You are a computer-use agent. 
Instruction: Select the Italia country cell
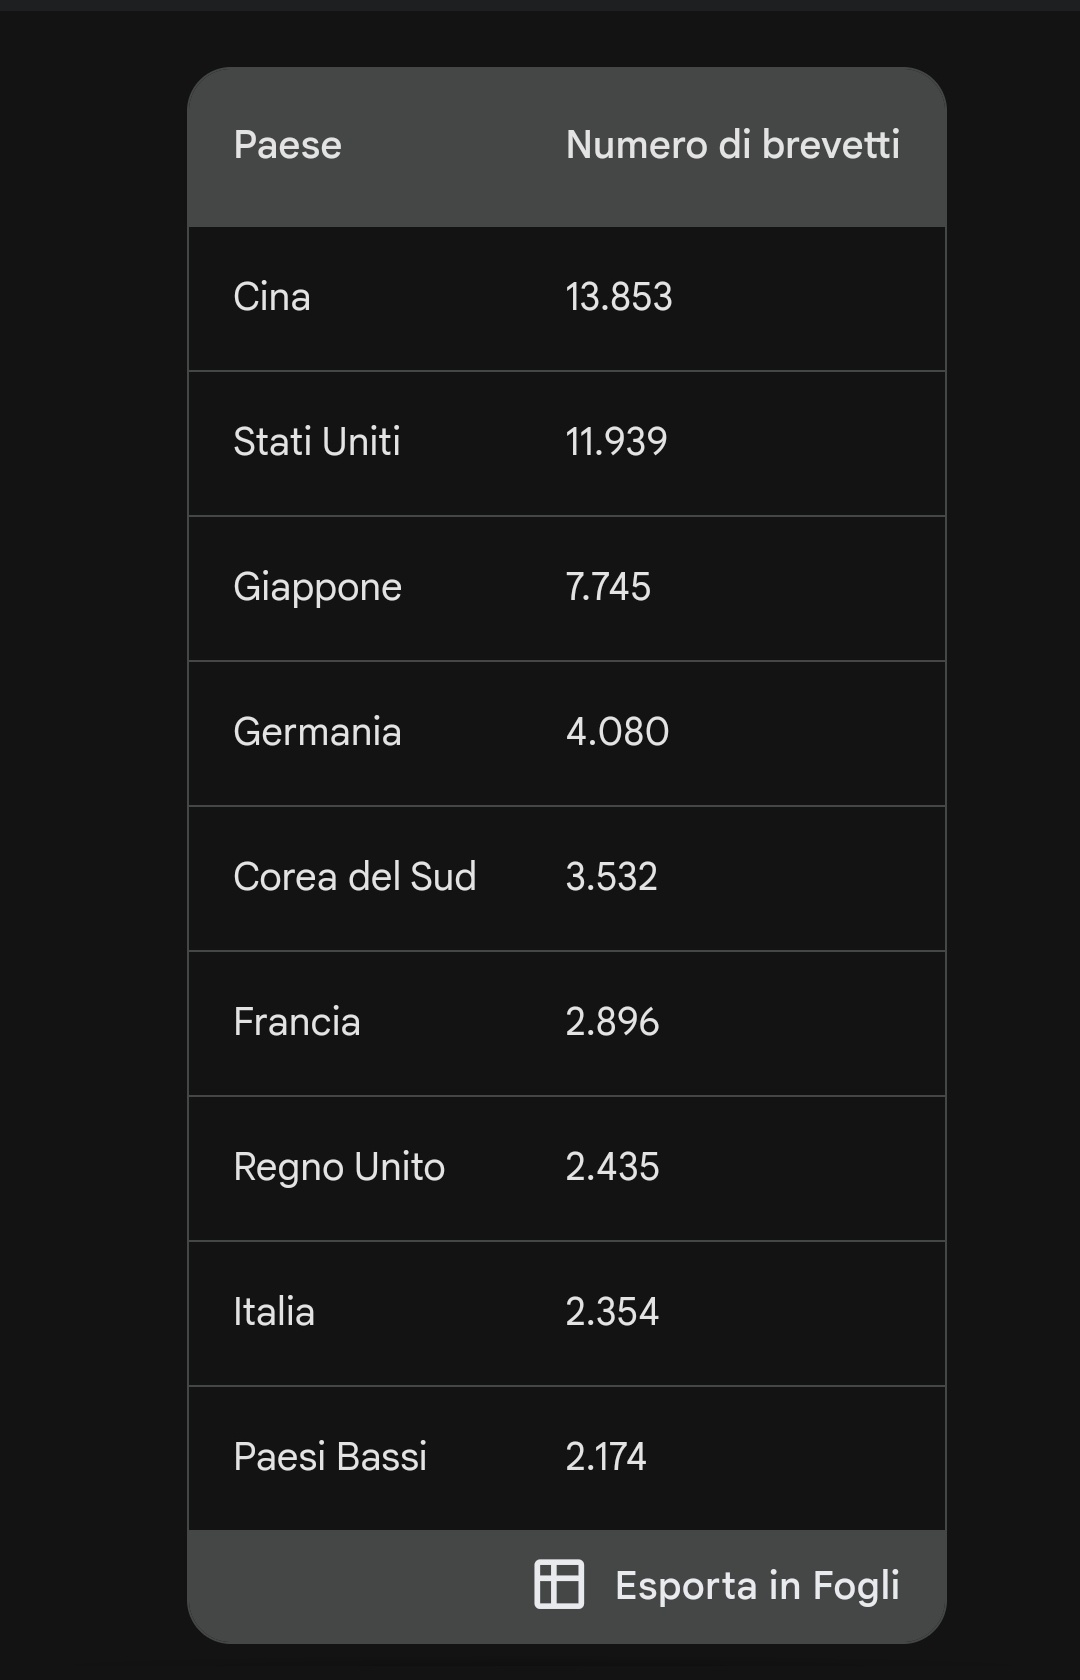tap(274, 1312)
